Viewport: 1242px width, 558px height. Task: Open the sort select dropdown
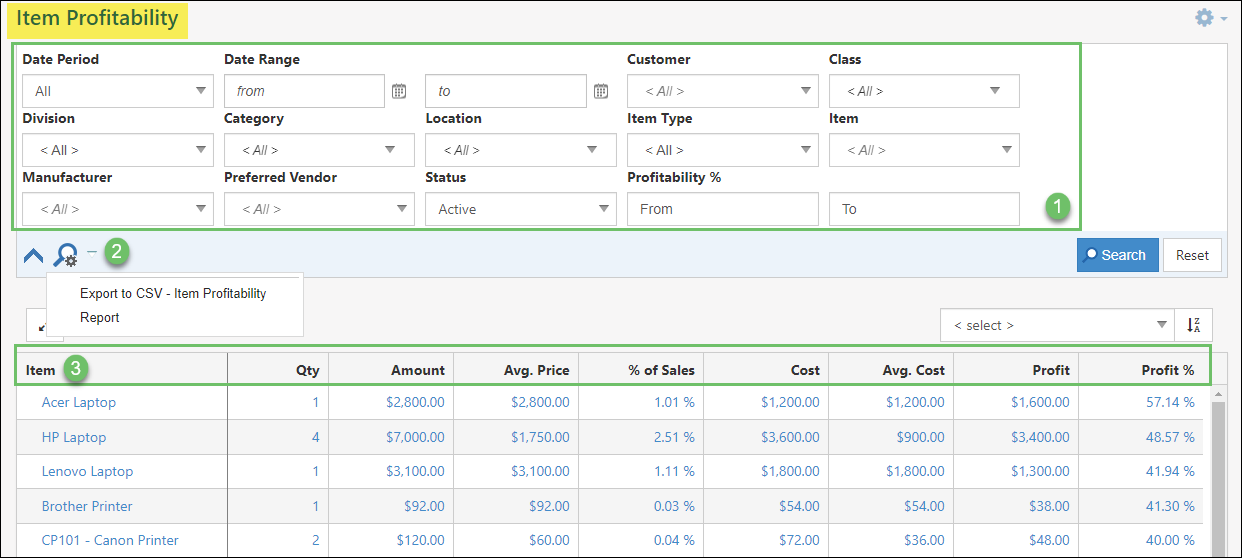coord(1057,325)
